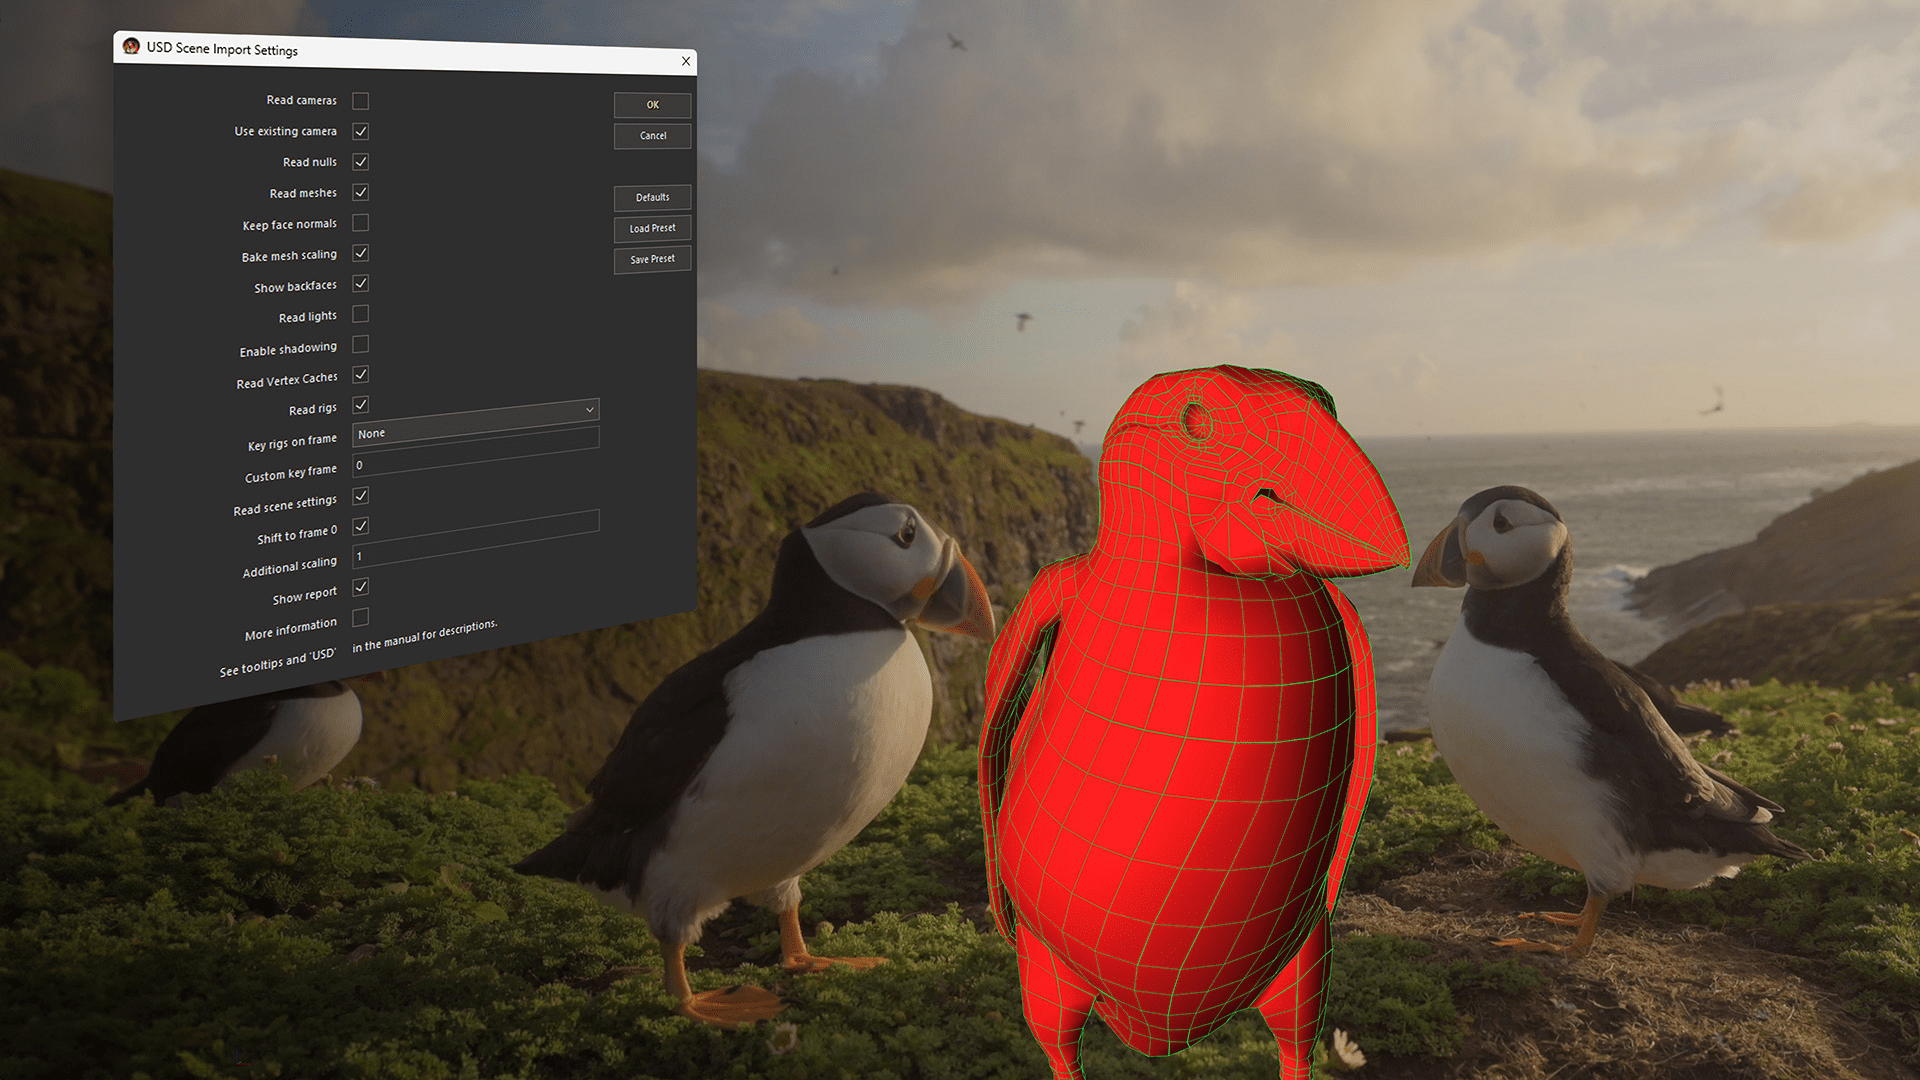Uncheck the Read nulls checkbox
This screenshot has width=1920, height=1080.
click(x=360, y=161)
